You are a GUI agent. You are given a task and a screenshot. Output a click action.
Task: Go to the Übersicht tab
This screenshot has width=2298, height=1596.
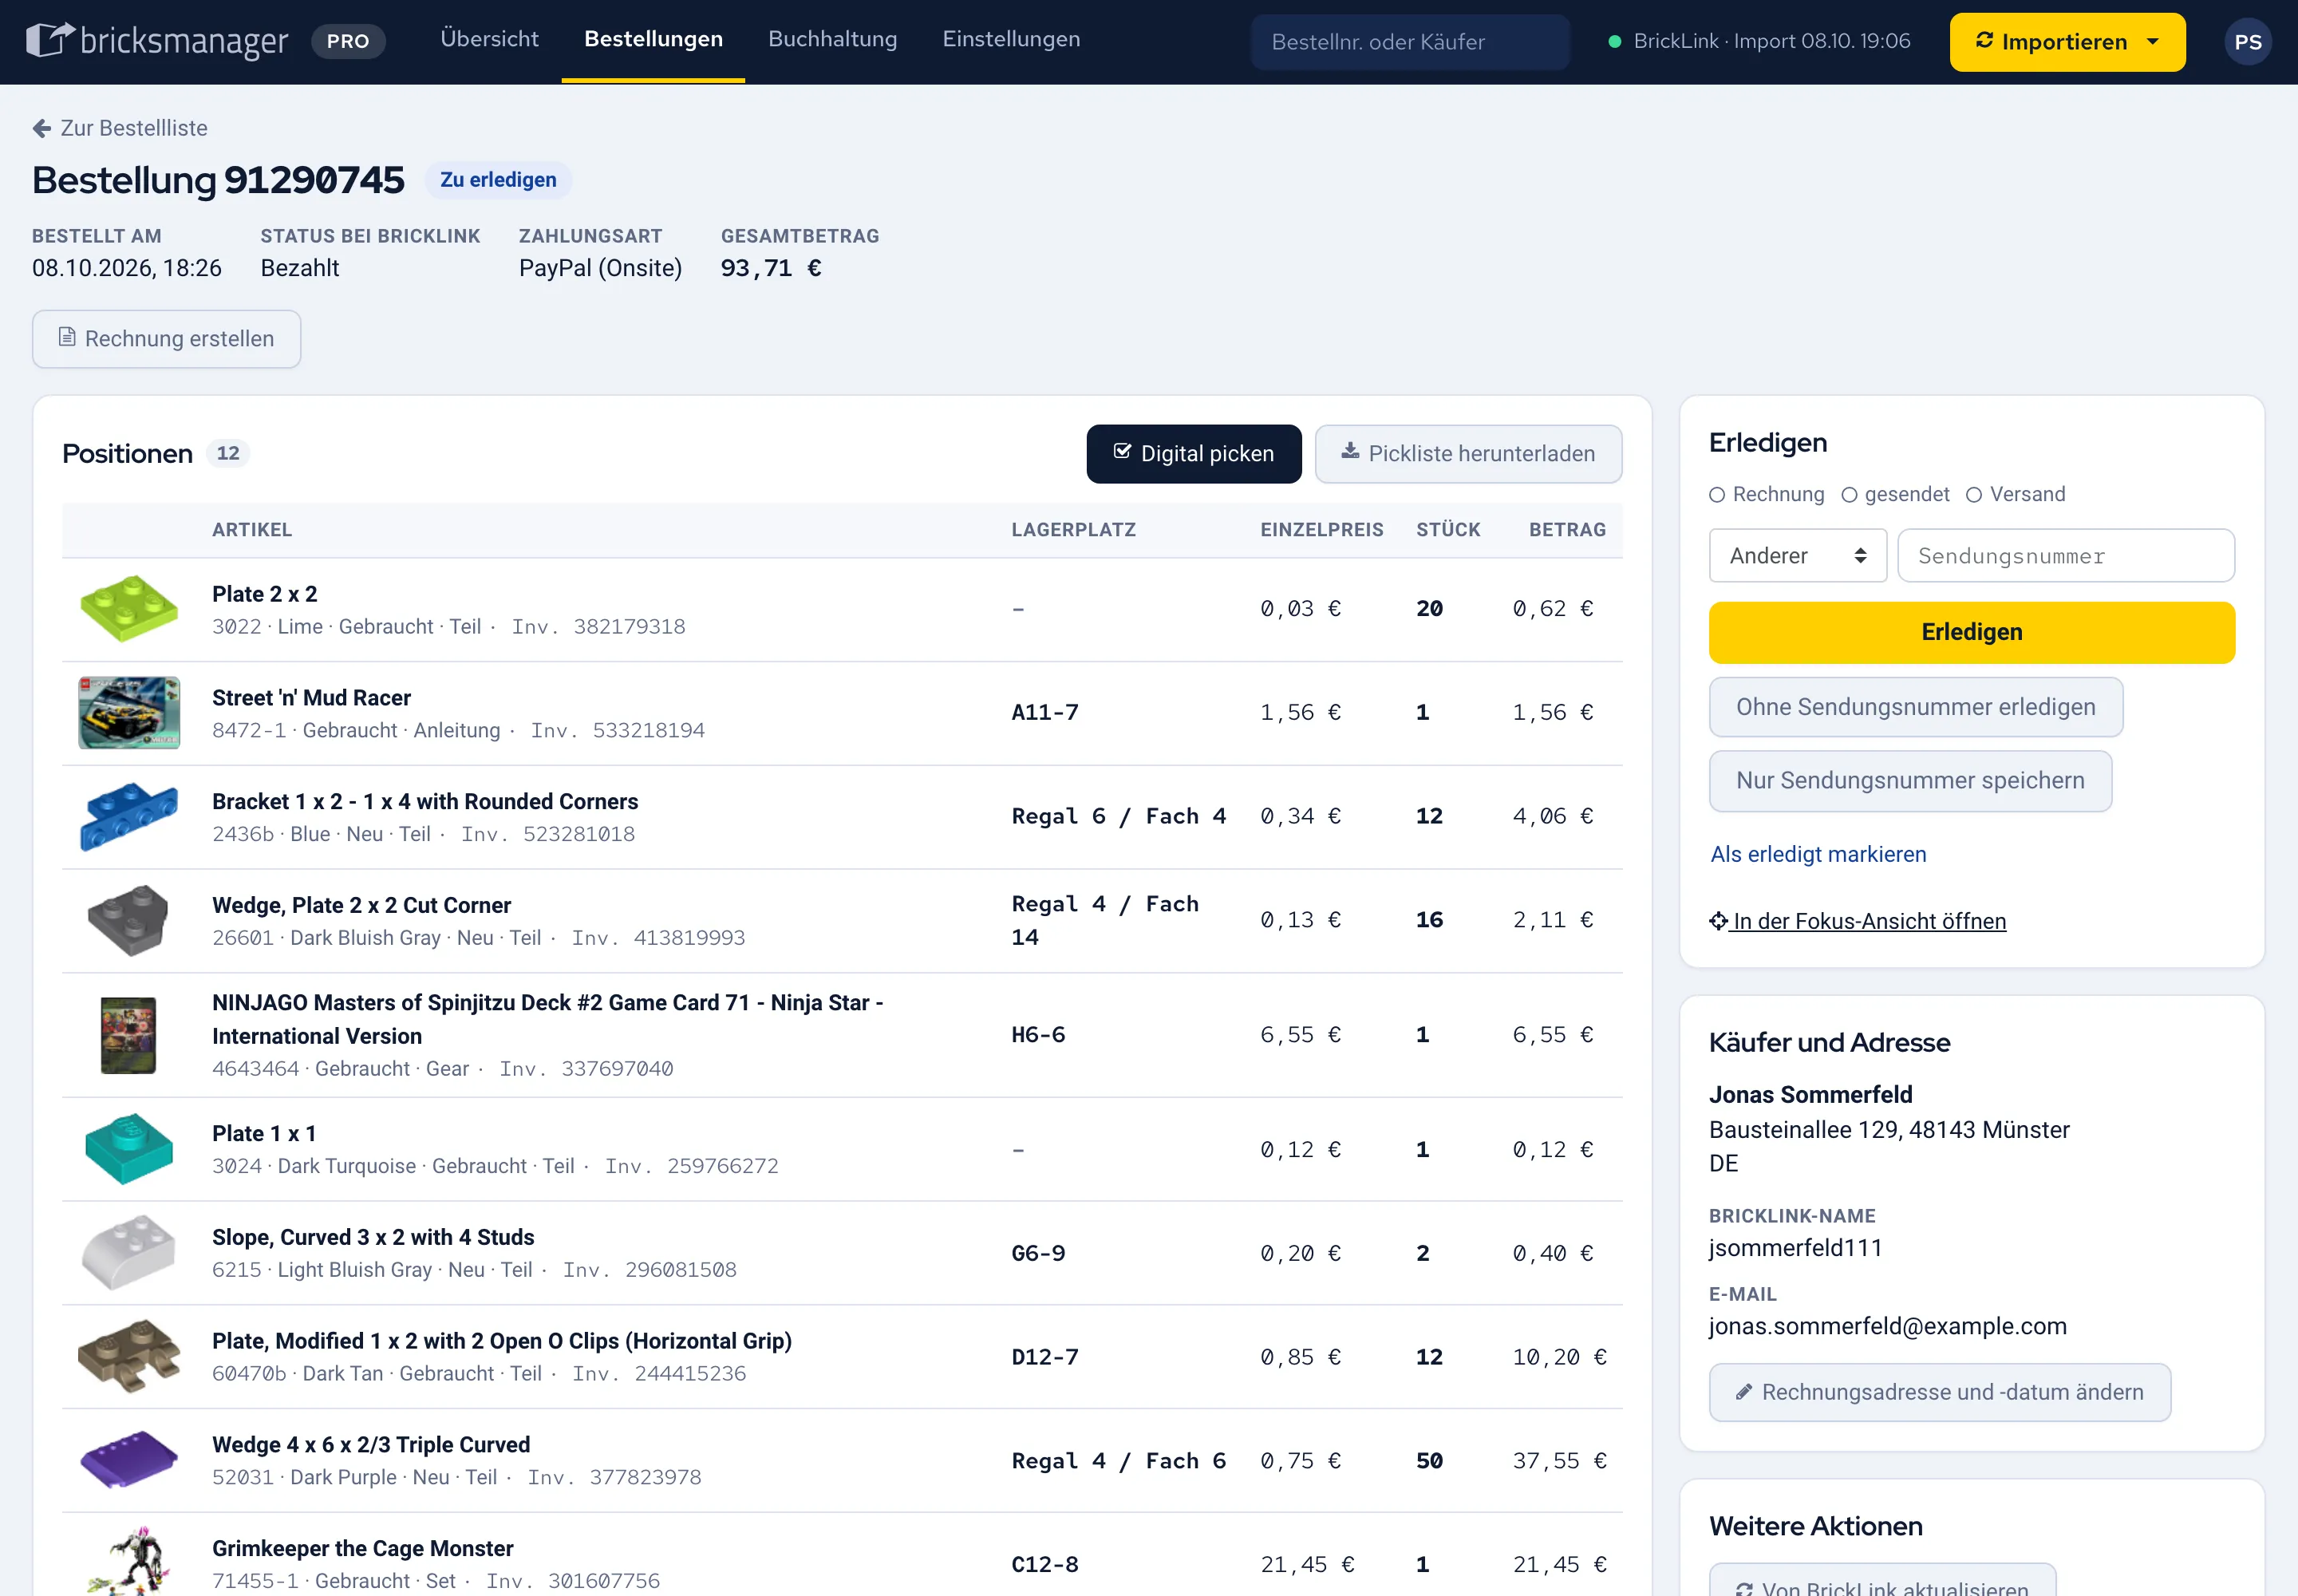click(x=489, y=39)
